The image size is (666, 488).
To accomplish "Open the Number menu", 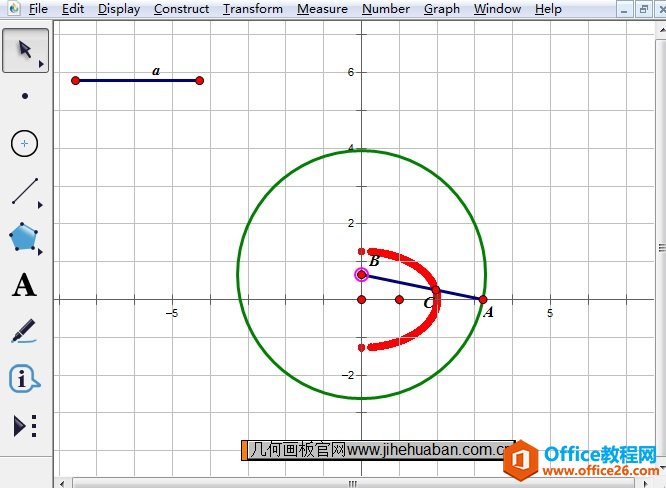I will click(x=386, y=9).
